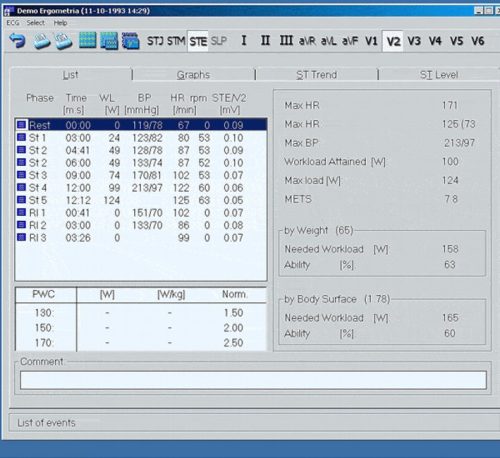The height and width of the screenshot is (458, 500).
Task: Click the second printer icon
Action: tap(63, 41)
